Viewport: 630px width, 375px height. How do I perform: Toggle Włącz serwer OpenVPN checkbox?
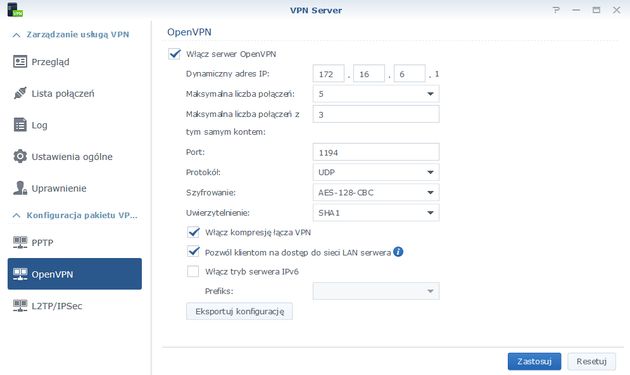point(174,54)
